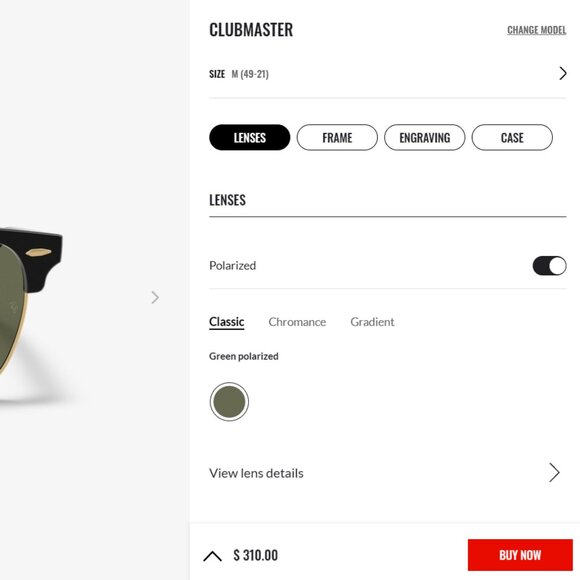Select the CASE customization tab

512,138
